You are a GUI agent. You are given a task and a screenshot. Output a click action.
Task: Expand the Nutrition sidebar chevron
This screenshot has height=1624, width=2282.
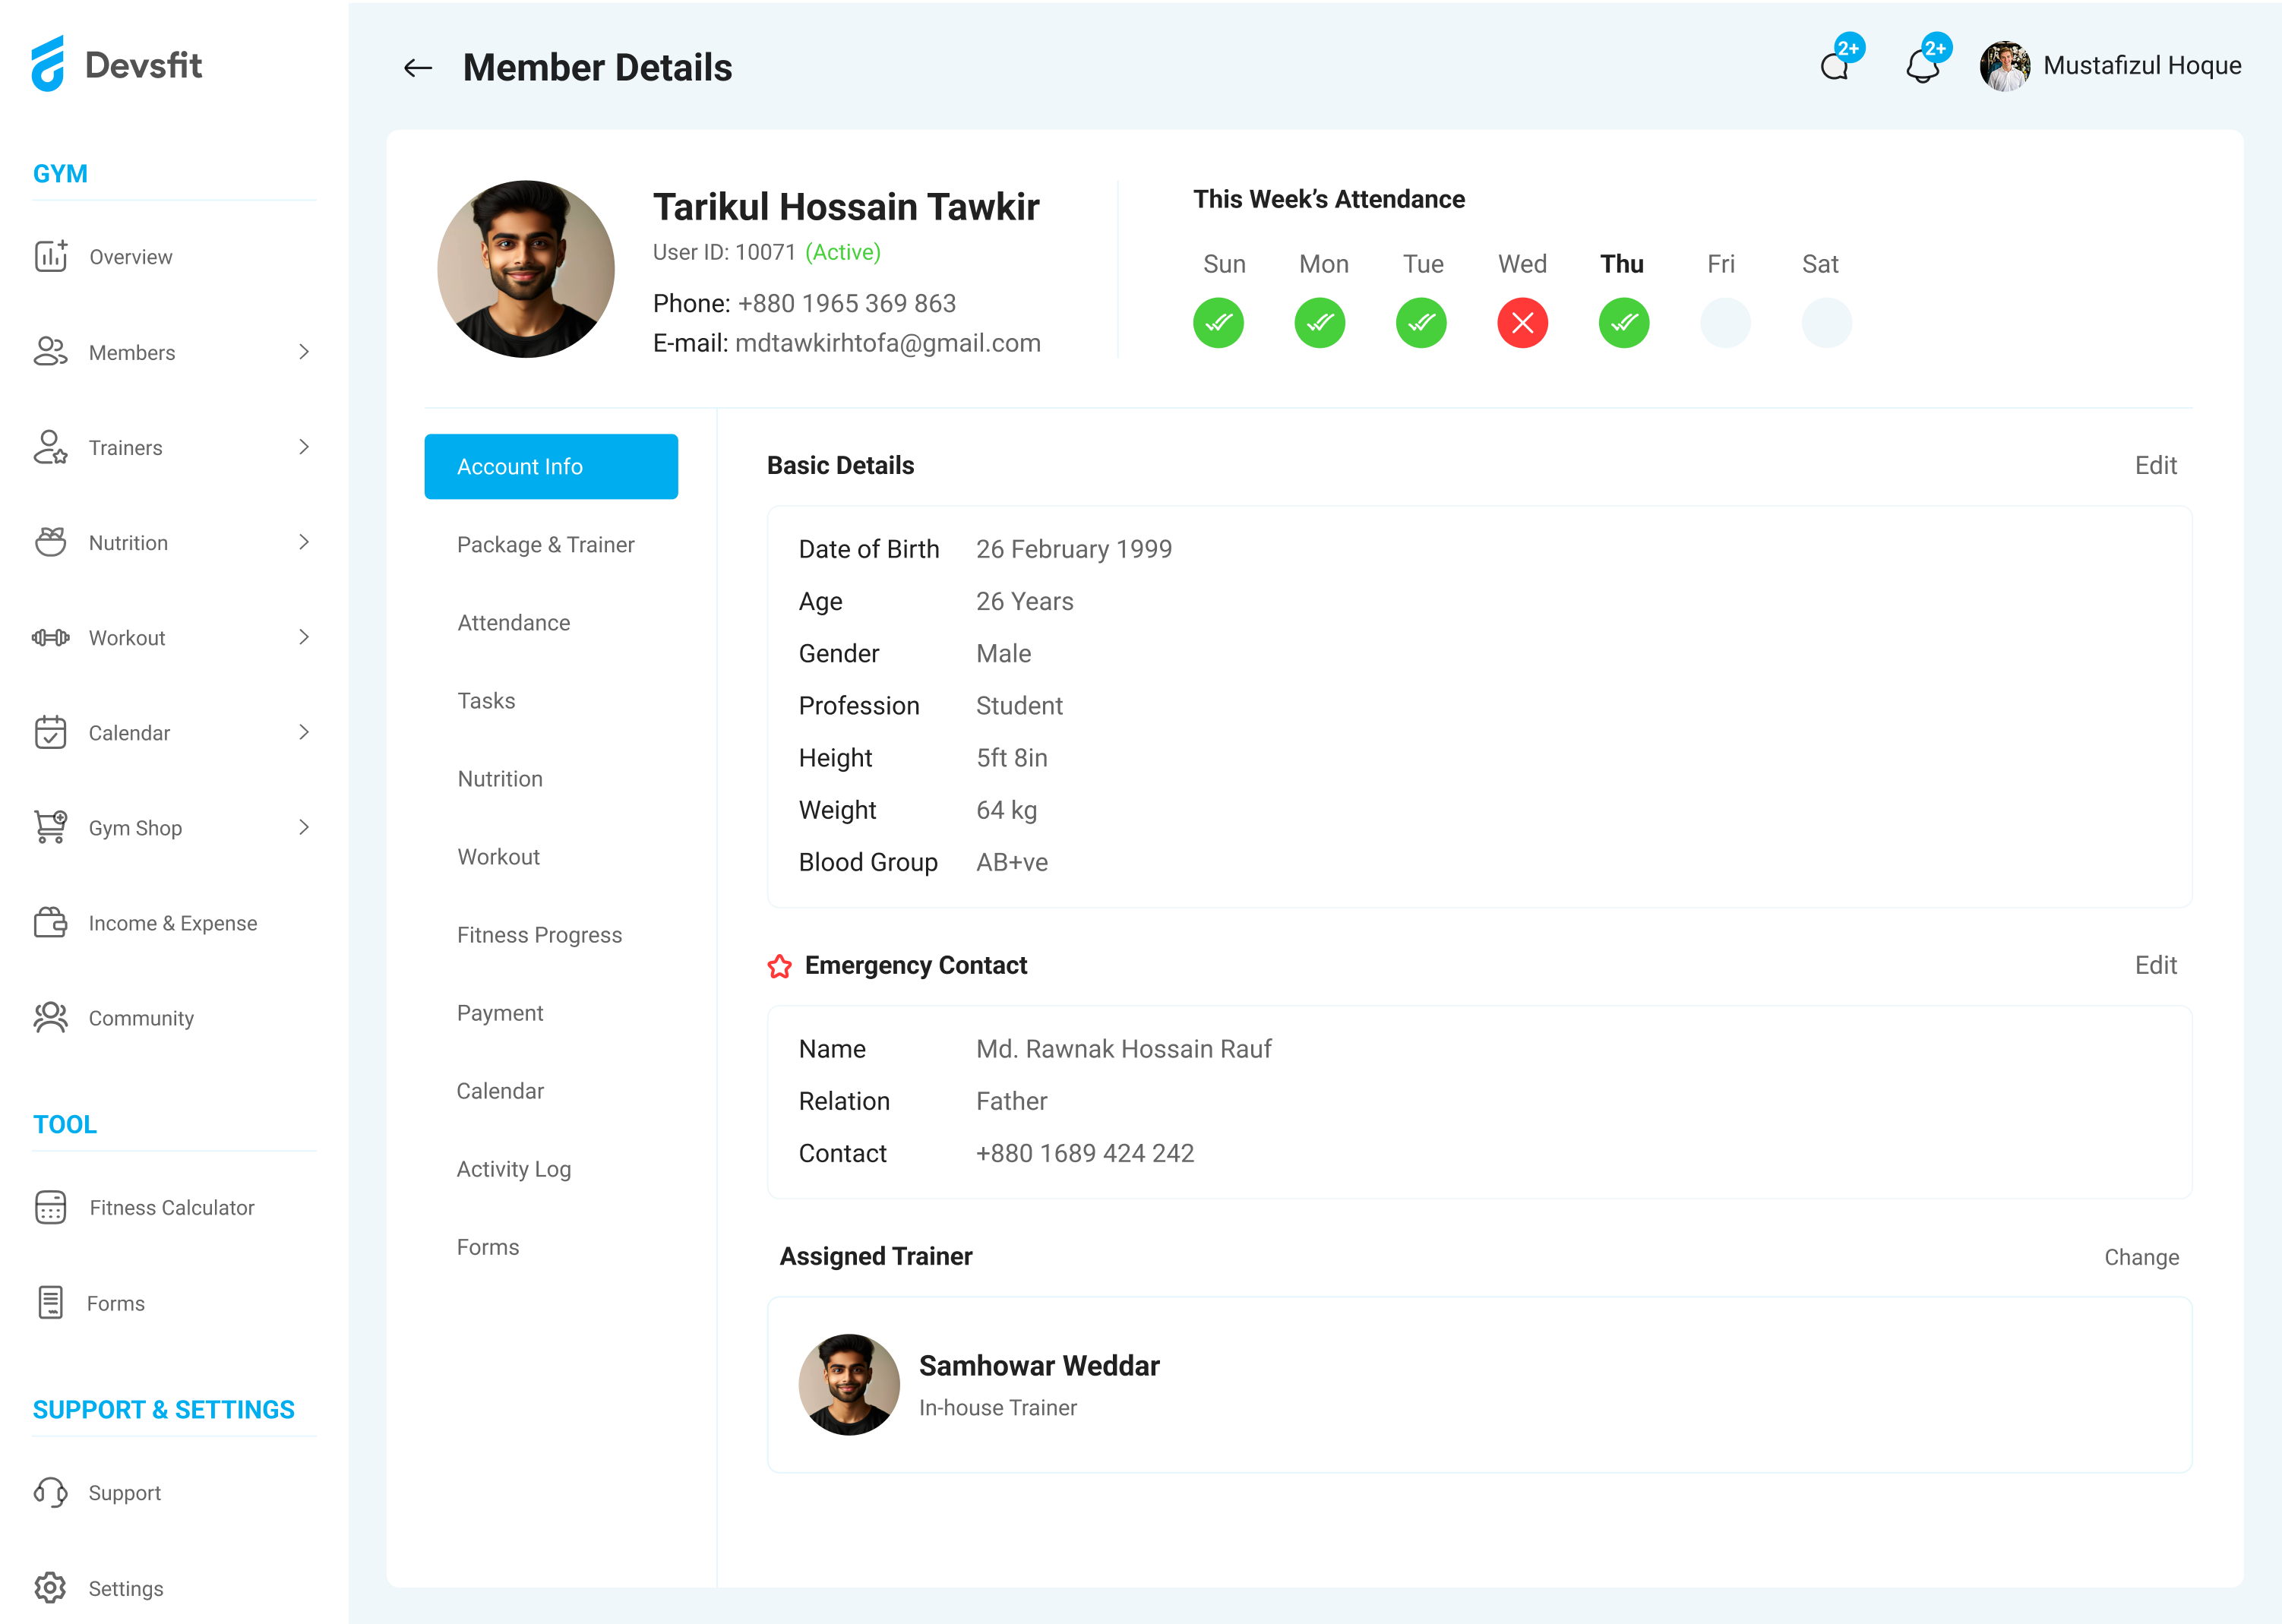(304, 542)
